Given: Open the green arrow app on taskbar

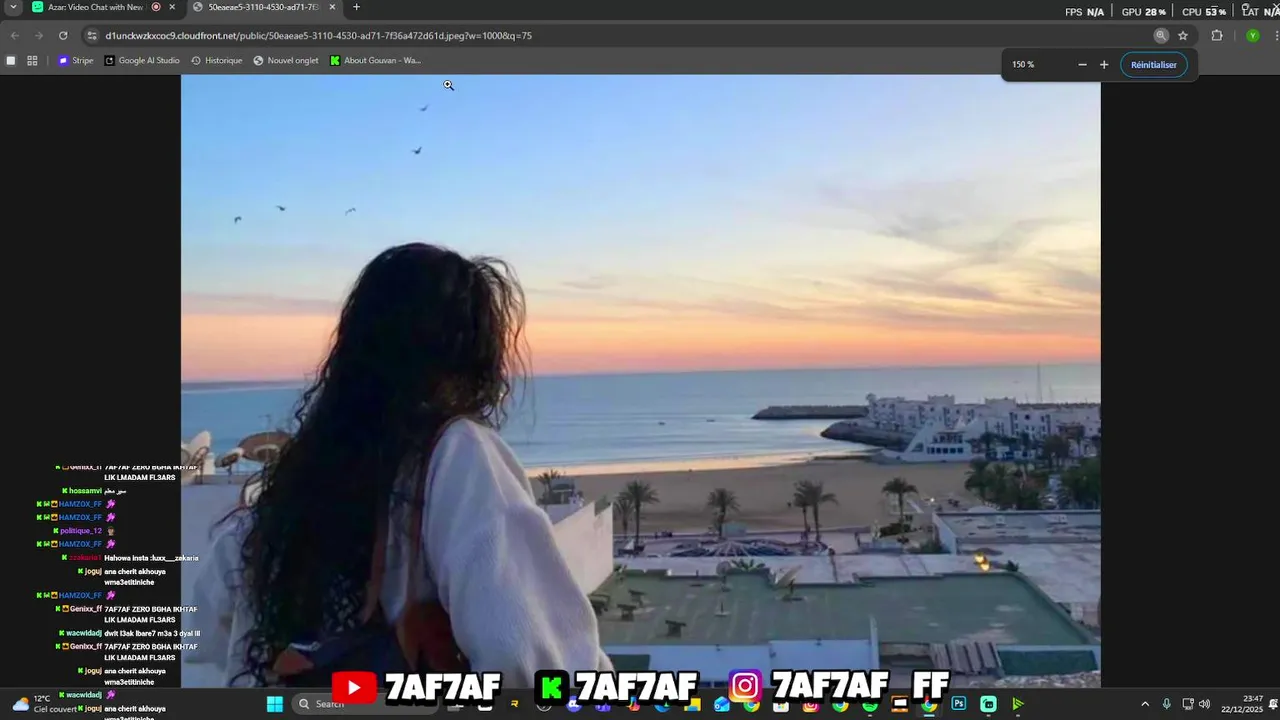Looking at the screenshot, I should point(1018,704).
